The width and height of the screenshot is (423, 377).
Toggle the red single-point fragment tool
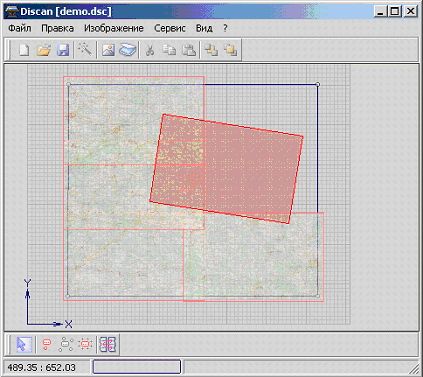[x=47, y=344]
